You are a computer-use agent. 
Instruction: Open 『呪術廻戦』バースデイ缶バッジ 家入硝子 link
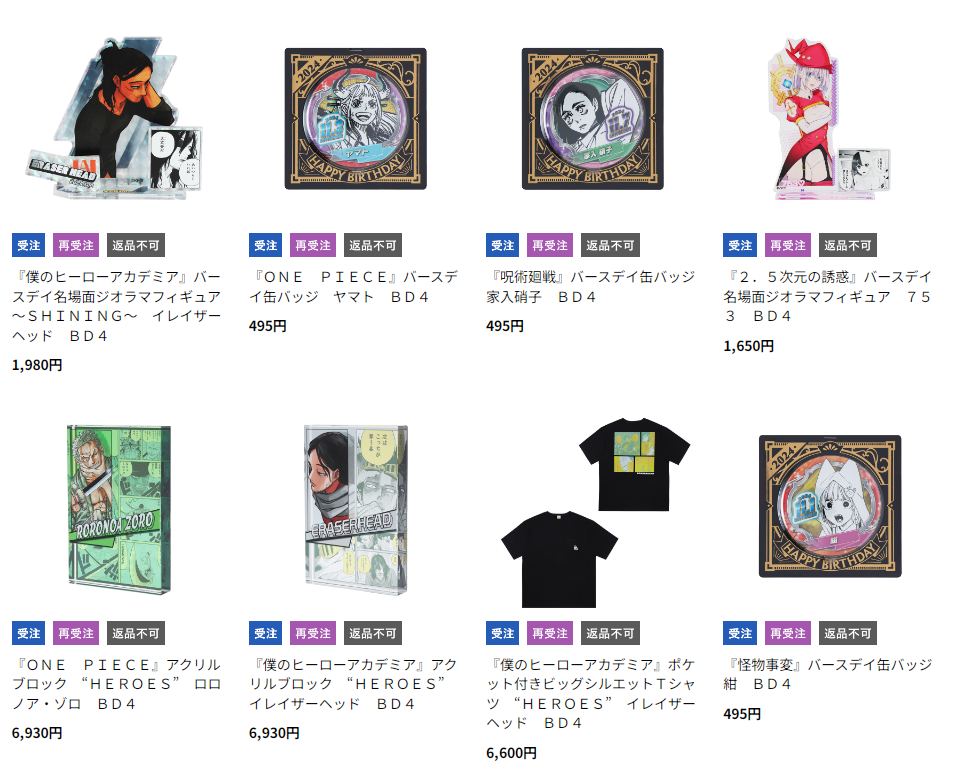pos(590,287)
